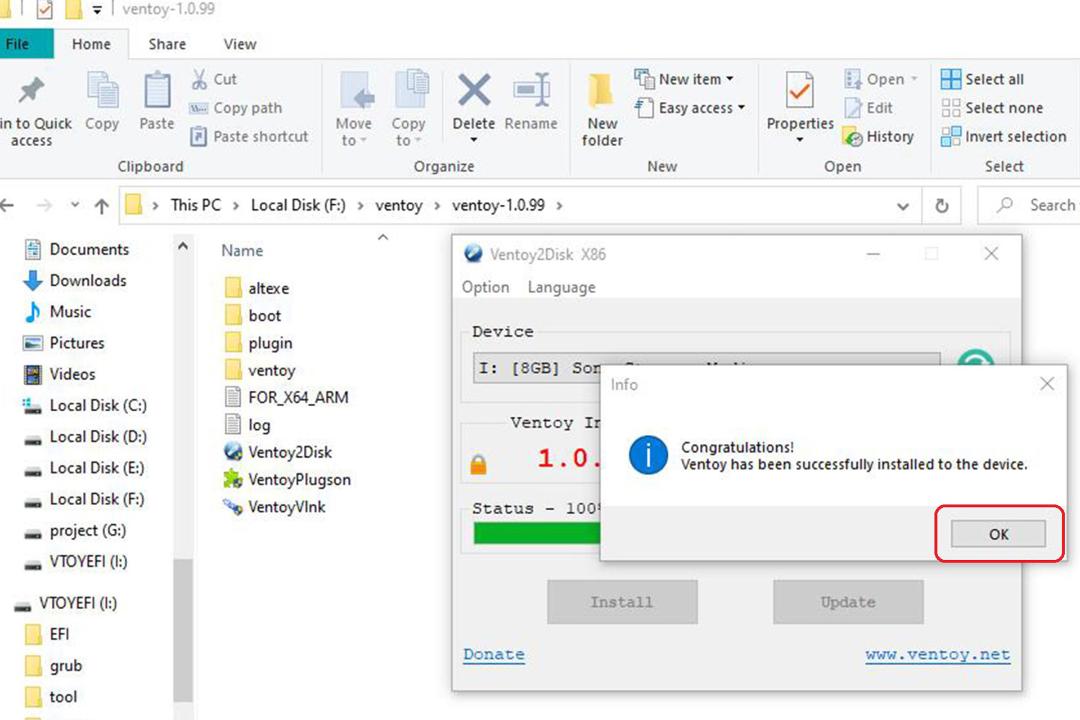Select the ventoy folder in file list
Image resolution: width=1080 pixels, height=720 pixels.
pyautogui.click(x=260, y=371)
